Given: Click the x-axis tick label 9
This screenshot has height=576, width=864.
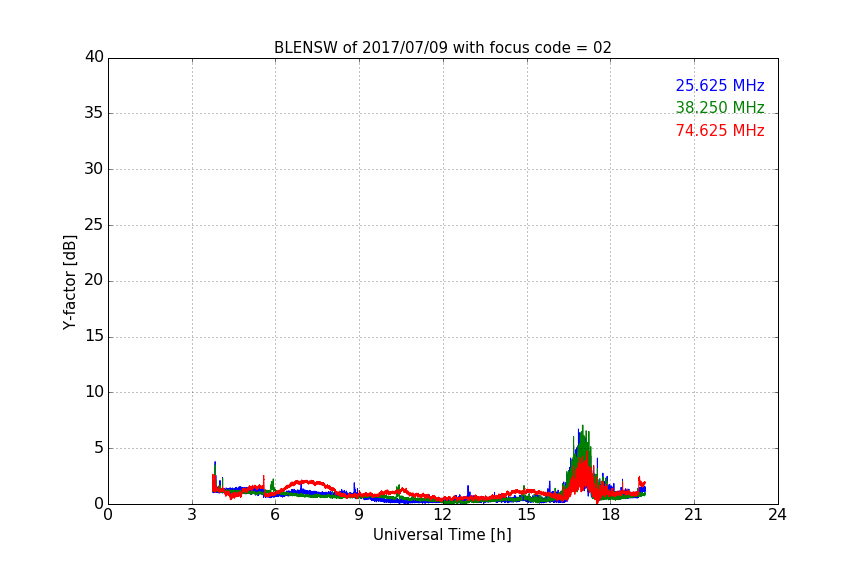Looking at the screenshot, I should 359,515.
